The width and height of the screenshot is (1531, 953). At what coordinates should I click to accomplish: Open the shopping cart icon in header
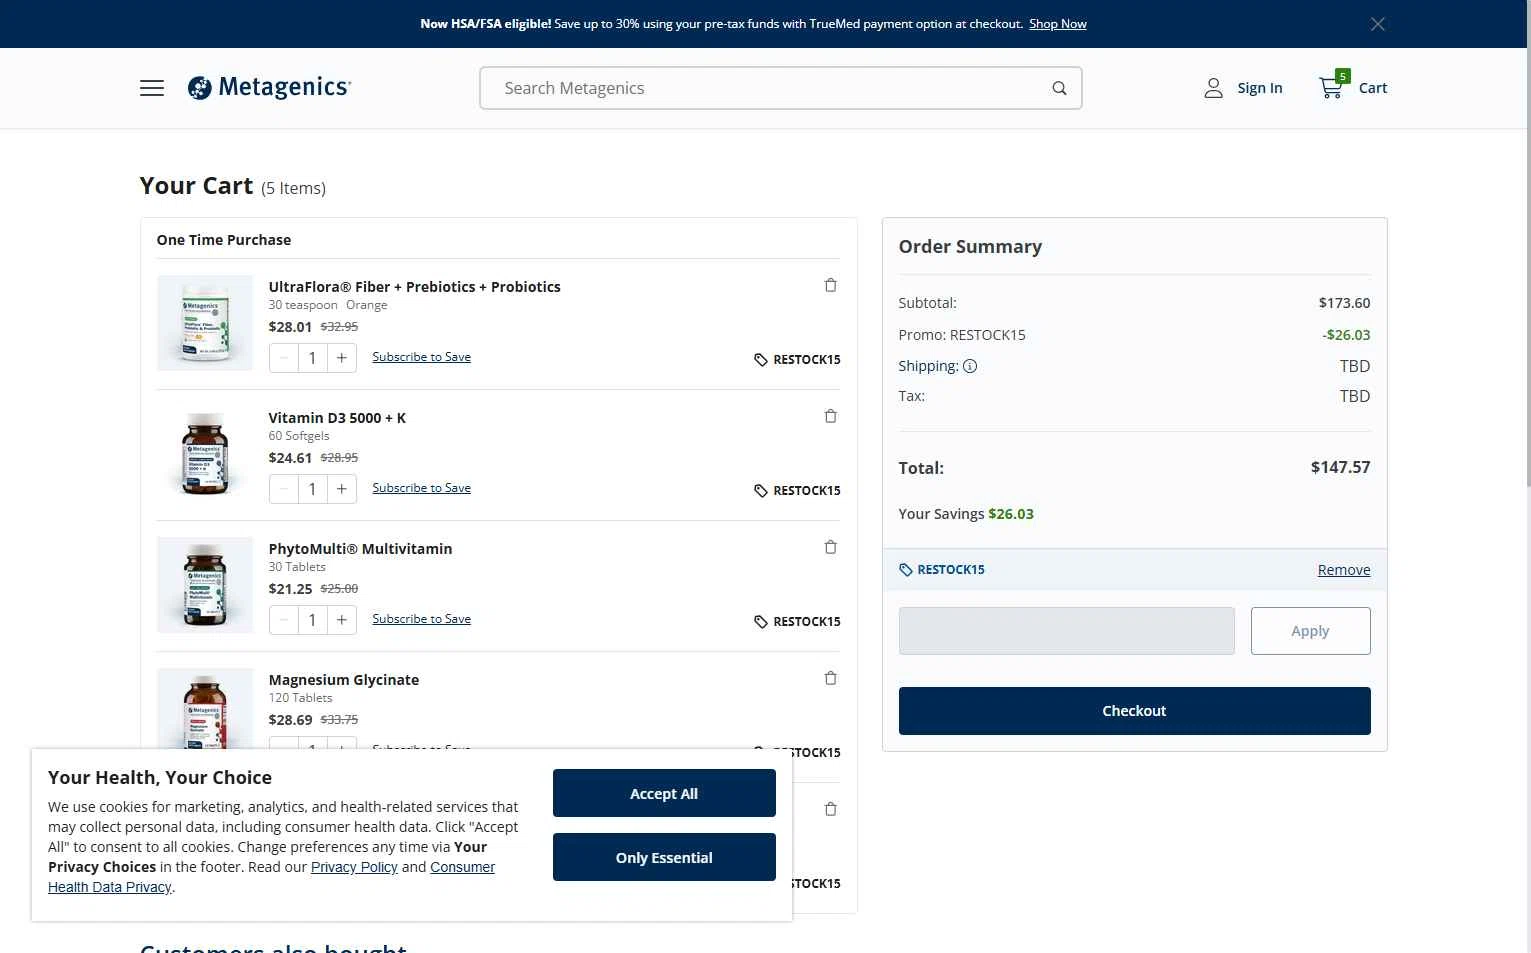pos(1332,87)
